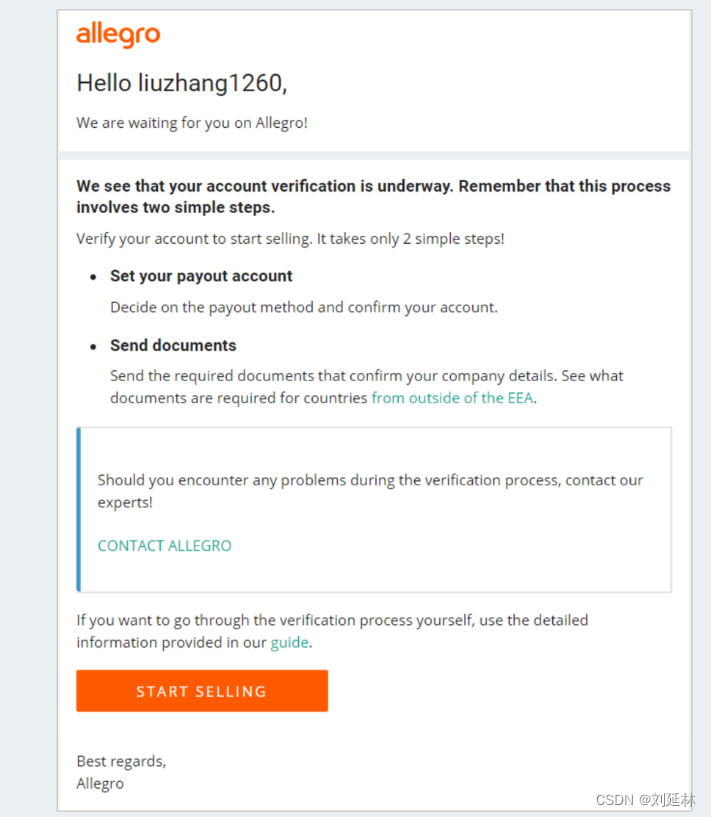Click the bullet before 'Set your payout account'

93,277
